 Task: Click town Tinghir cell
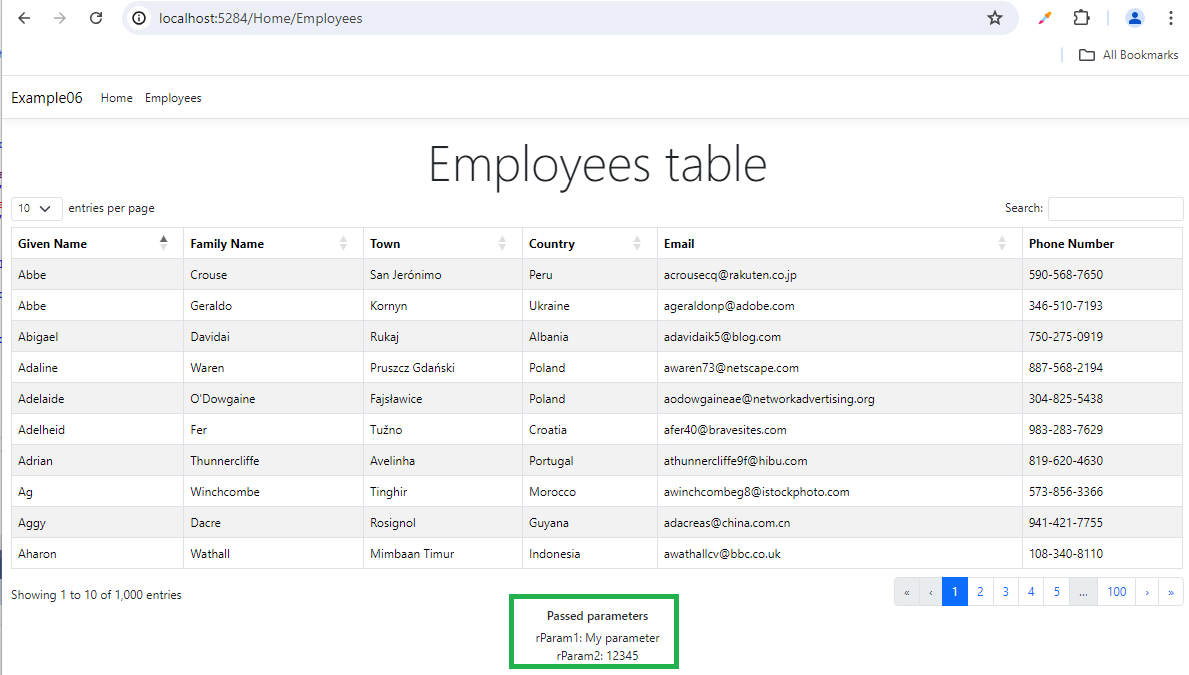point(442,491)
